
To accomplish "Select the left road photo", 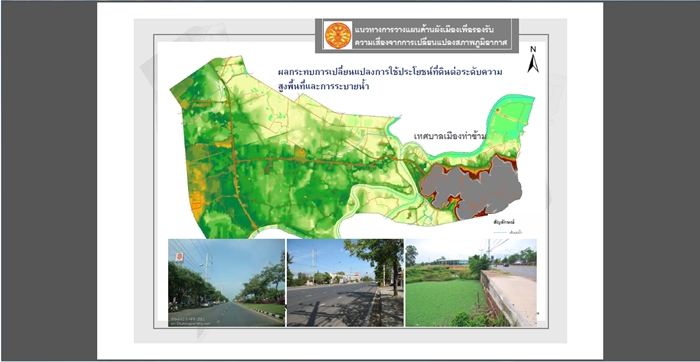I will [226, 283].
